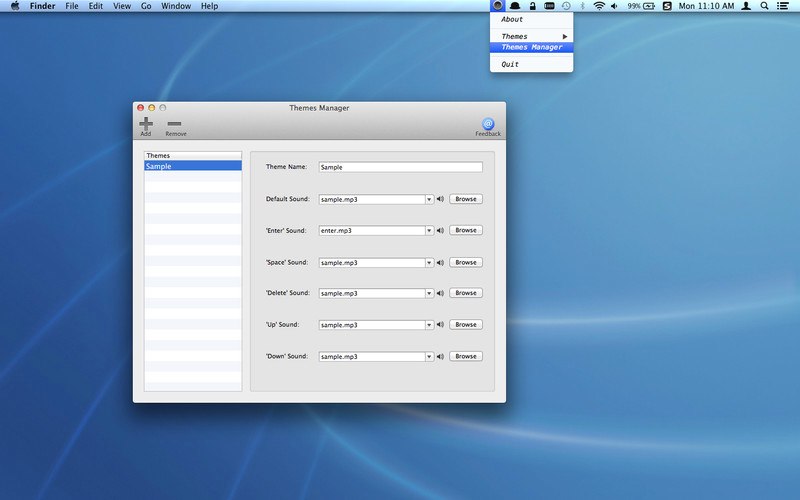800x500 pixels.
Task: Select Themes Manager in the menu
Action: [531, 47]
